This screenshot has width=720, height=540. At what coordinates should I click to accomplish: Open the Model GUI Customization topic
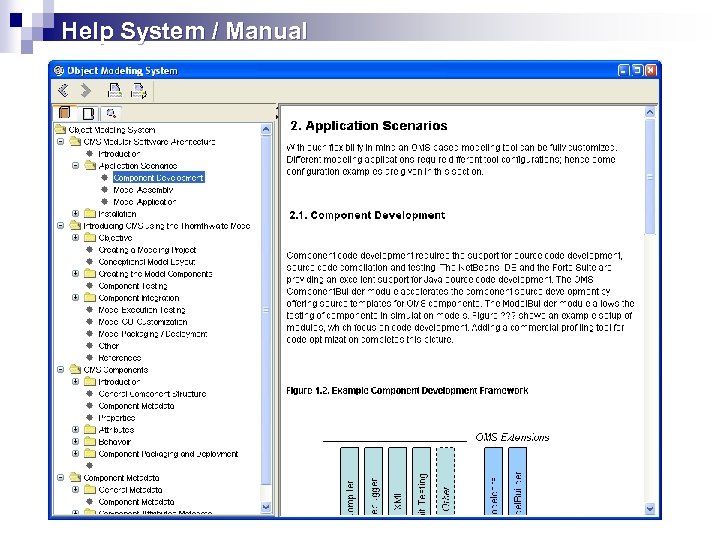(x=142, y=322)
